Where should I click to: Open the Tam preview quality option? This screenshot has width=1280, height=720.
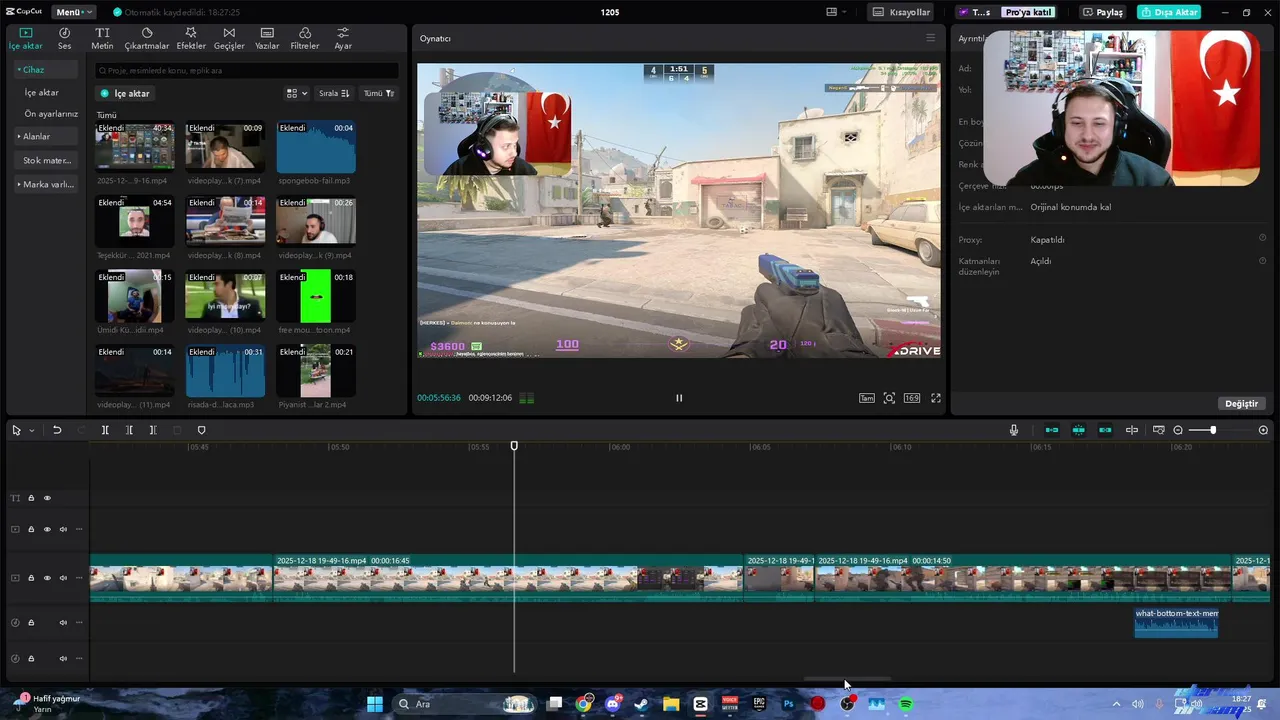(x=867, y=398)
